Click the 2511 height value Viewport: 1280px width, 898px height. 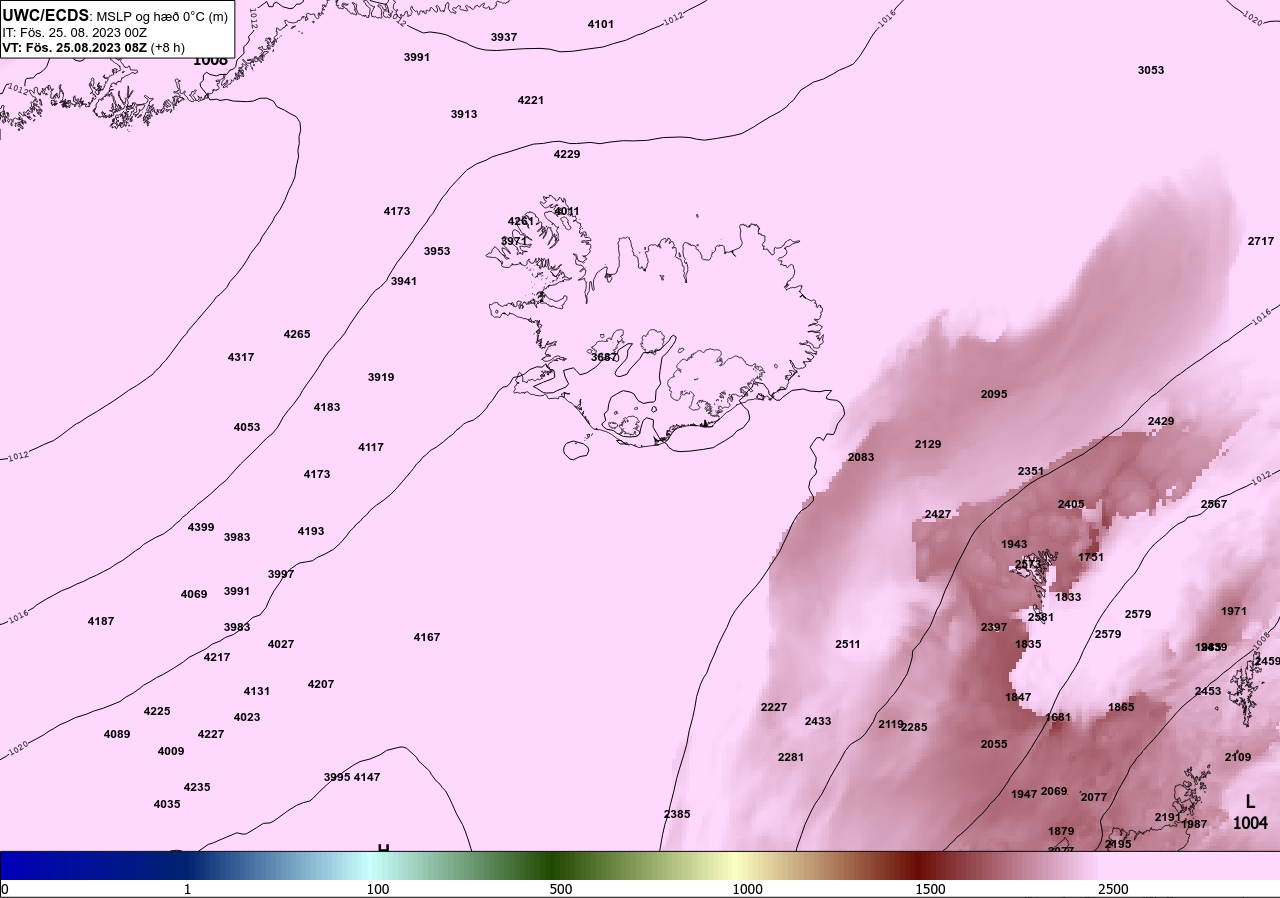[x=848, y=644]
